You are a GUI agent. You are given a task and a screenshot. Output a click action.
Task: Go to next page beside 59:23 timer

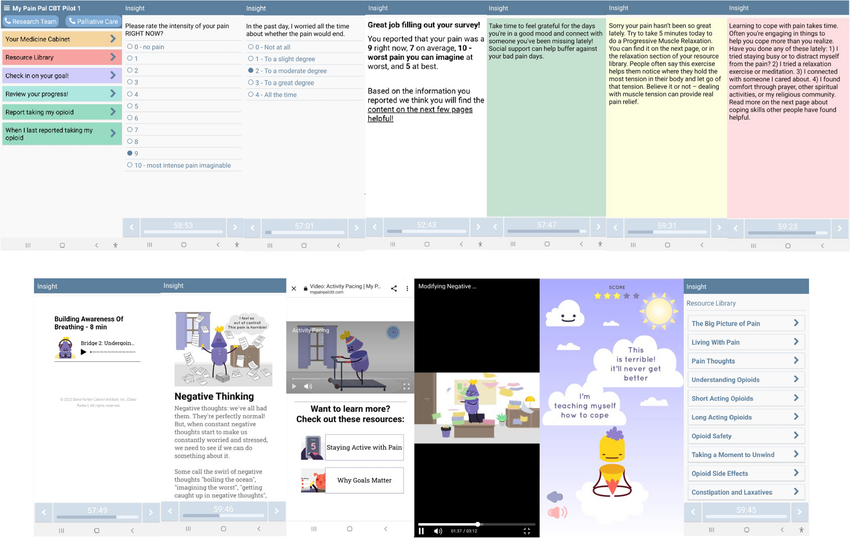pyautogui.click(x=840, y=228)
